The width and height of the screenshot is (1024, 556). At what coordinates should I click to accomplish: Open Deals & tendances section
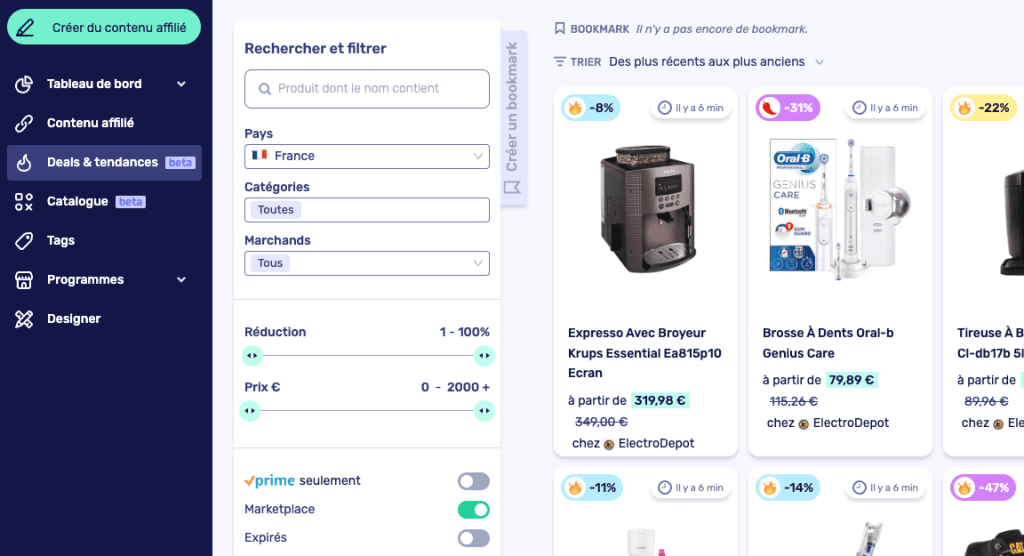(x=104, y=162)
